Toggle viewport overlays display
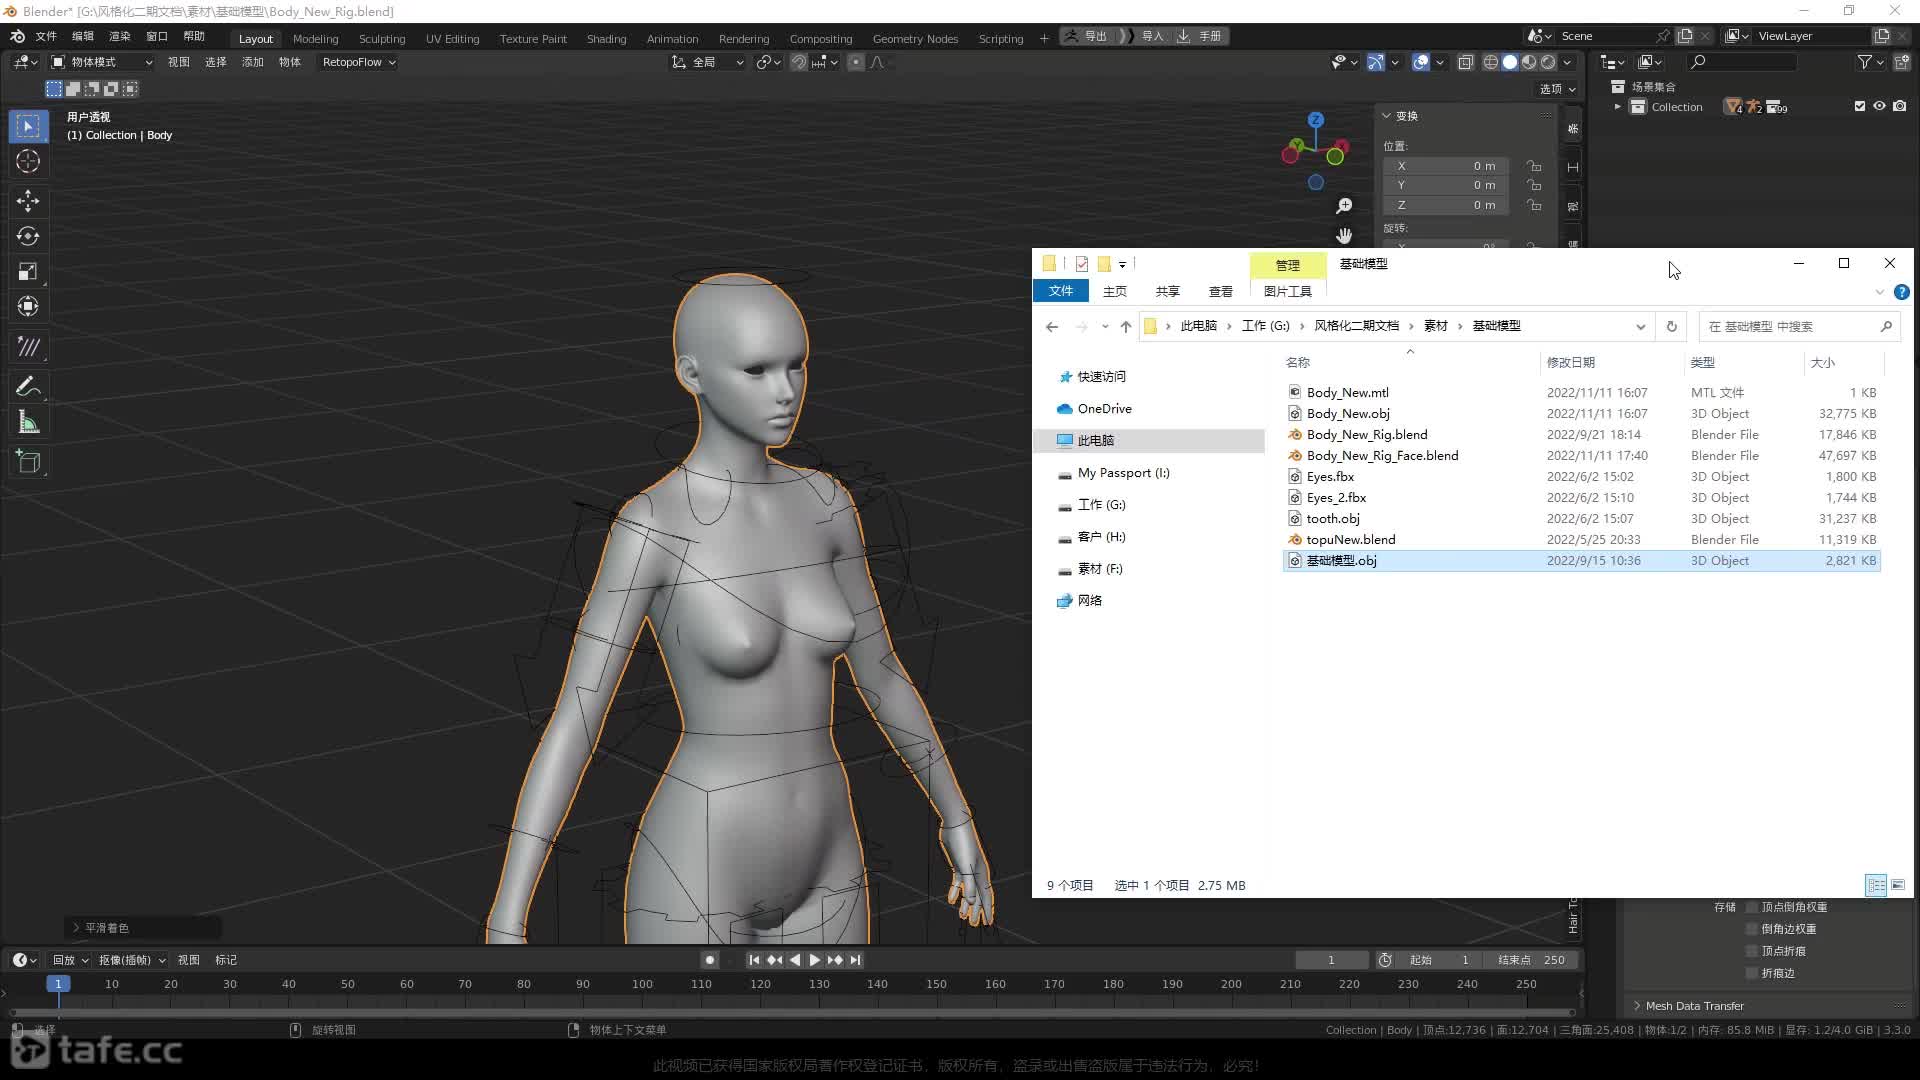Viewport: 1920px width, 1080px height. tap(1421, 62)
